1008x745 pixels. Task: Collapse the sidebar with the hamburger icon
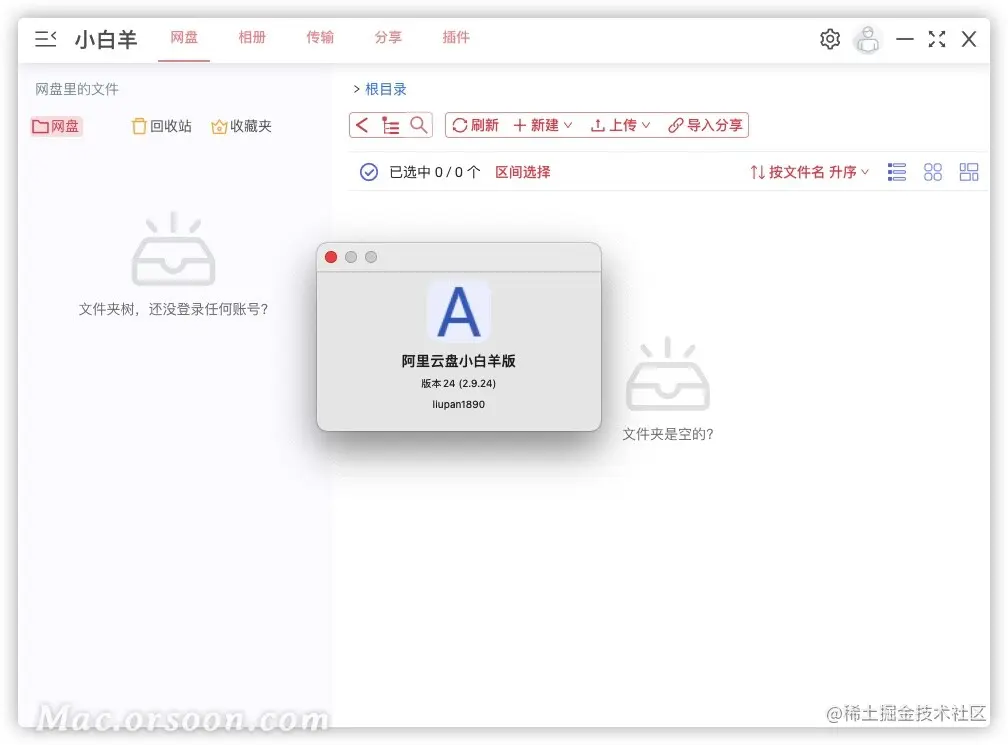[46, 39]
